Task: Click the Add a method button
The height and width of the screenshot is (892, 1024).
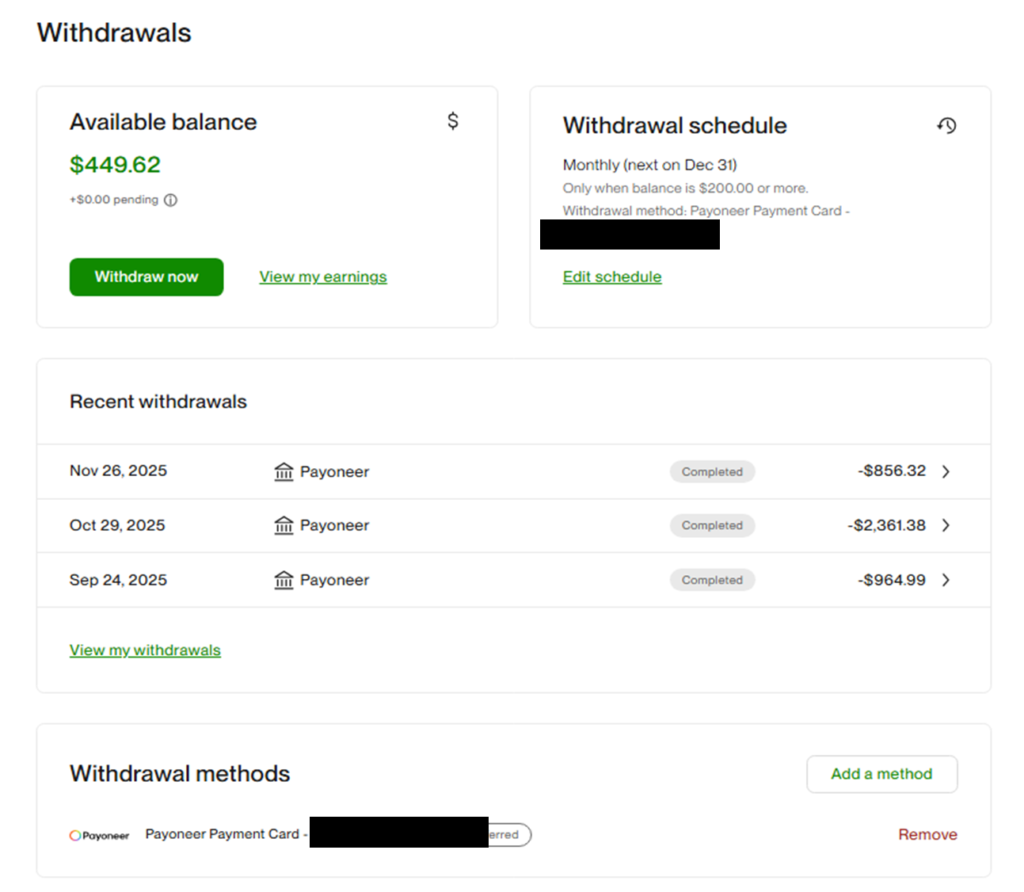Action: coord(881,774)
